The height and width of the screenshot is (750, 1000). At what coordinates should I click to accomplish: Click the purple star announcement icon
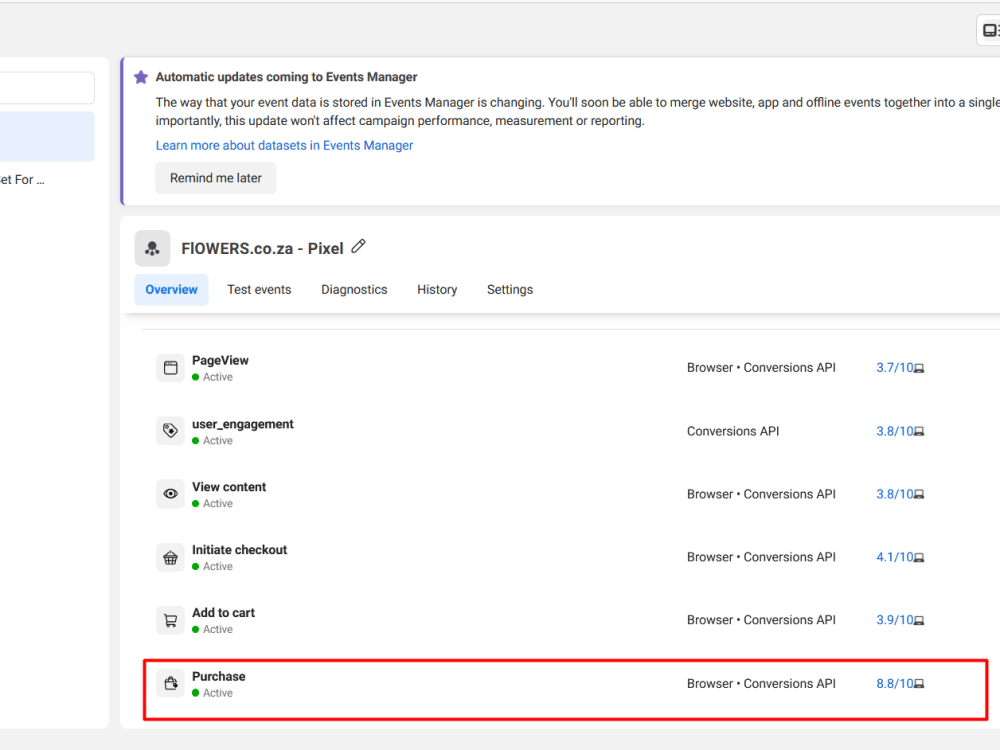pos(140,77)
